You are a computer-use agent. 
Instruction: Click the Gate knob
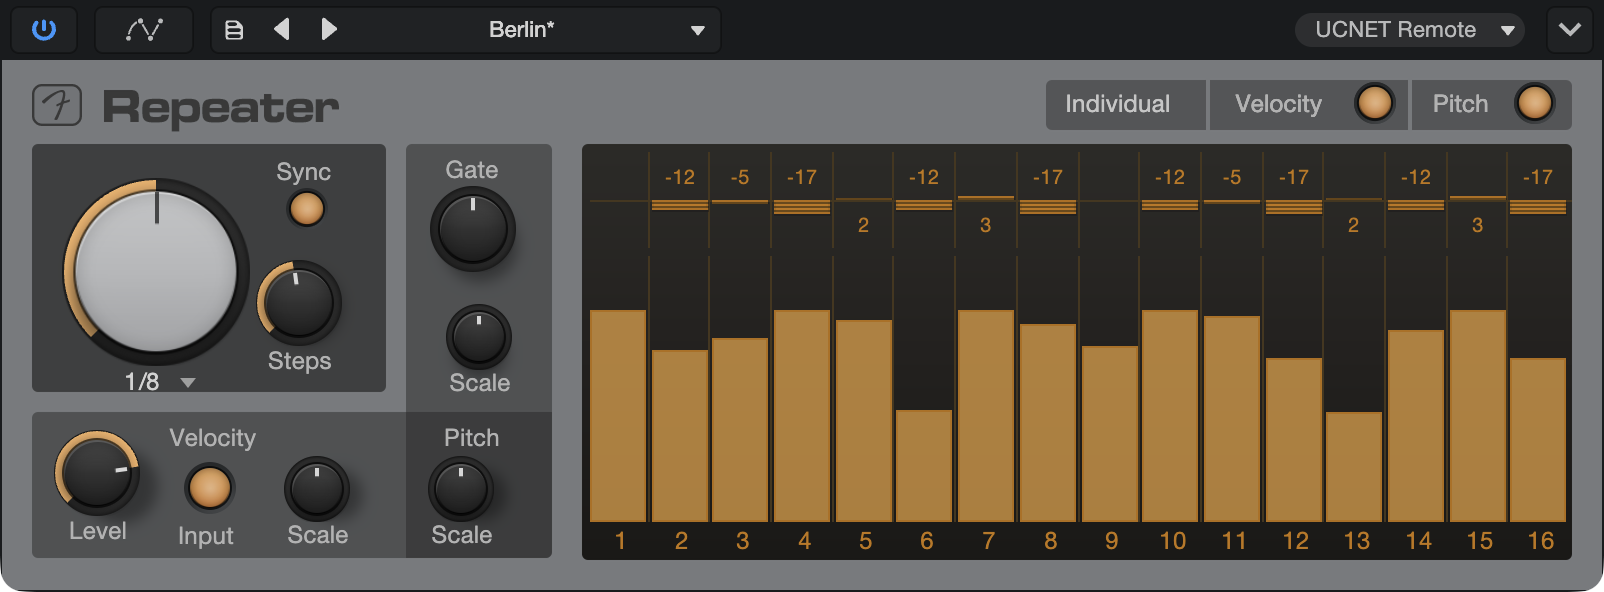click(x=472, y=229)
